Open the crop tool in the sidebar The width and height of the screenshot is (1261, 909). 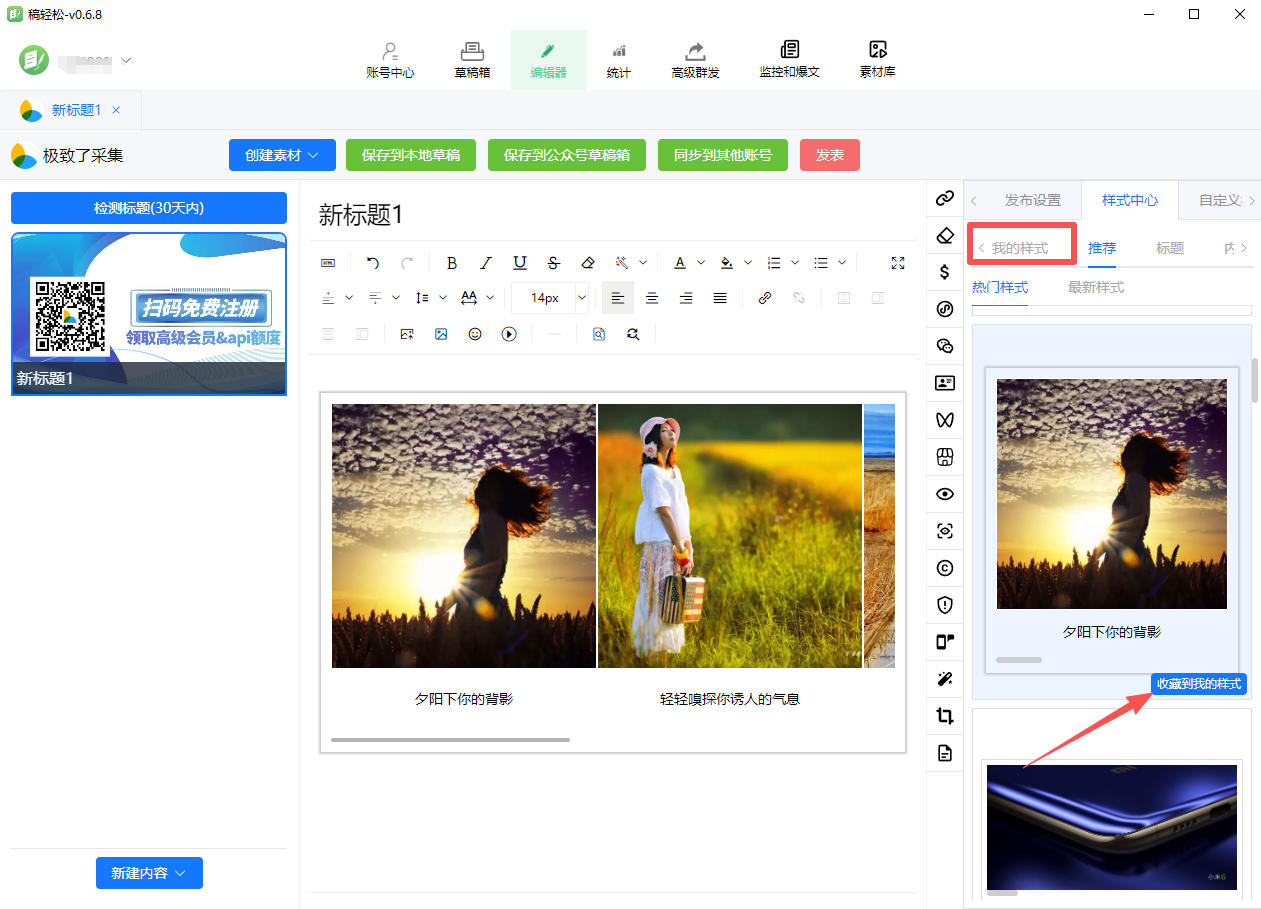click(x=944, y=716)
